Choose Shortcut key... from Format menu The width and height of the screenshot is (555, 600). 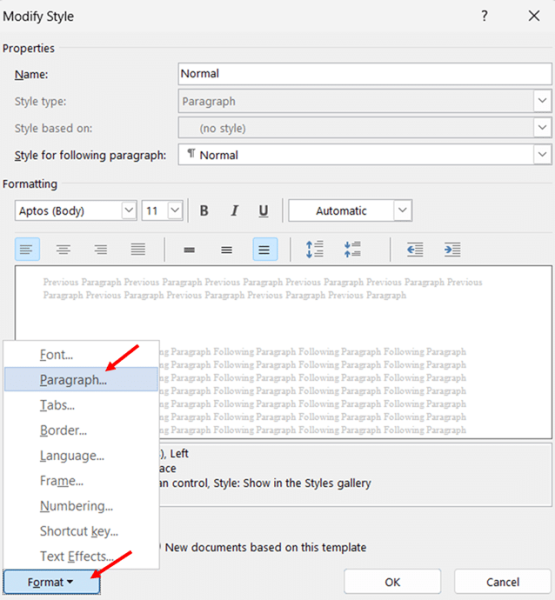click(81, 531)
